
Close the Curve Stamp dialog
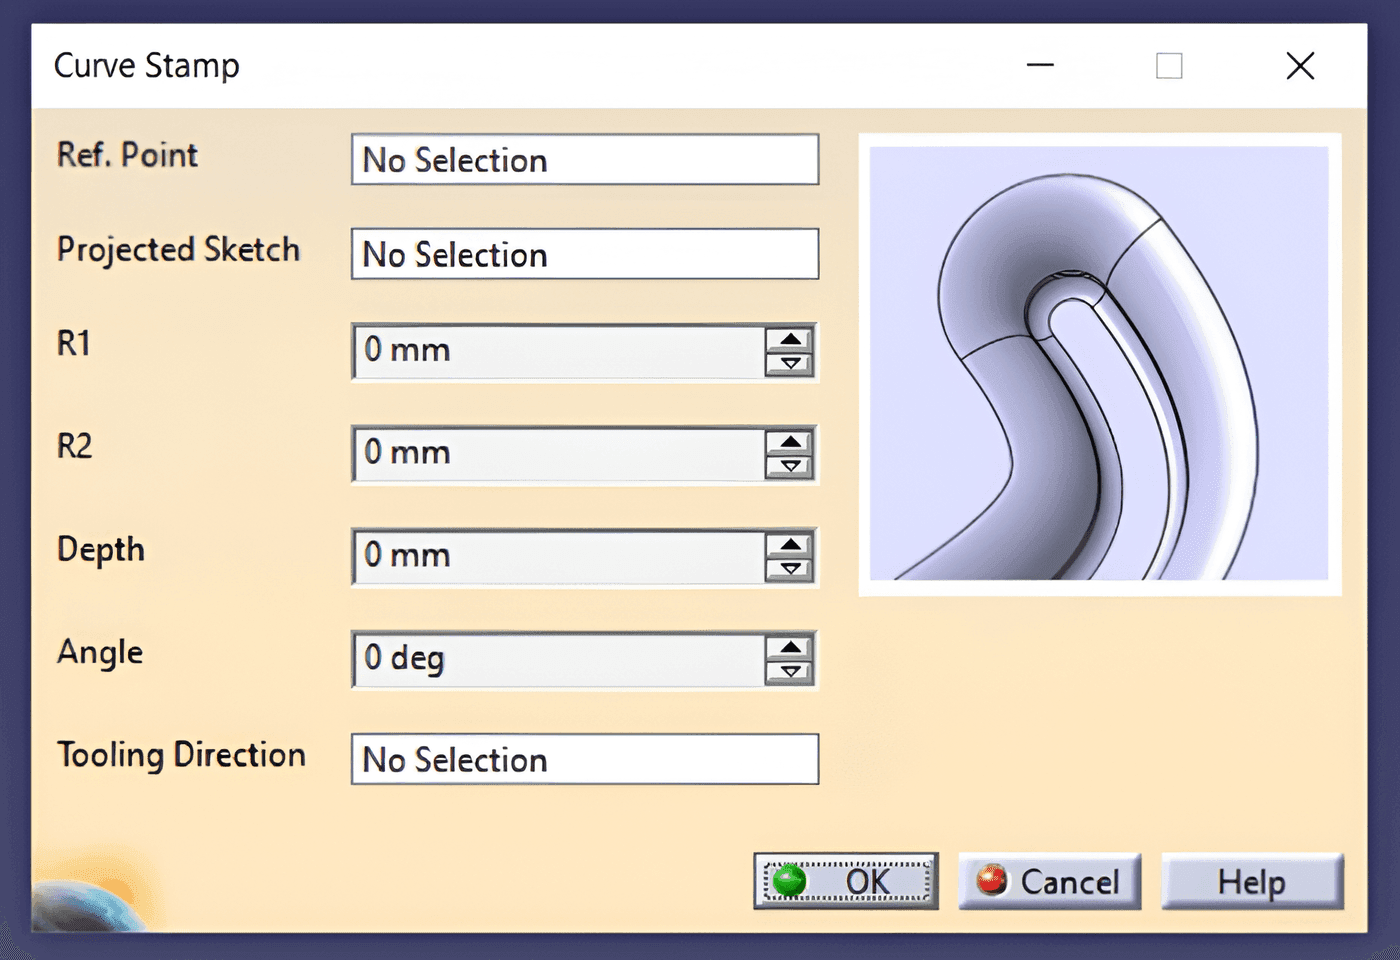click(1300, 66)
